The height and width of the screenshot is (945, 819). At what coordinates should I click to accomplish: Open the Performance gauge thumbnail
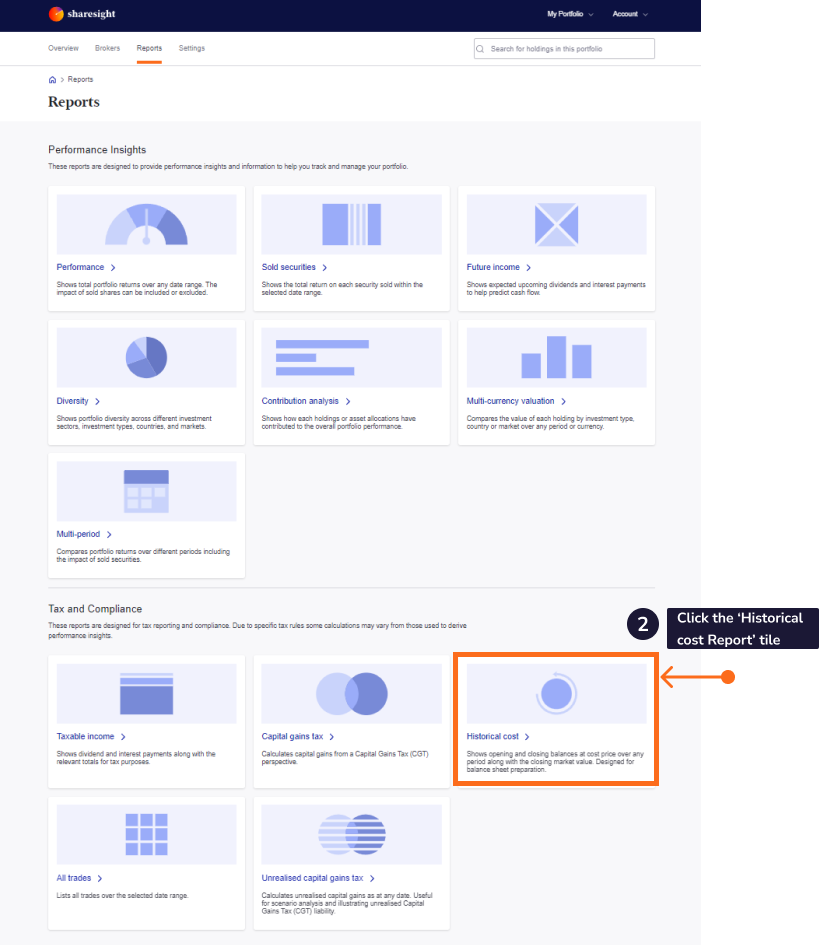click(x=146, y=224)
